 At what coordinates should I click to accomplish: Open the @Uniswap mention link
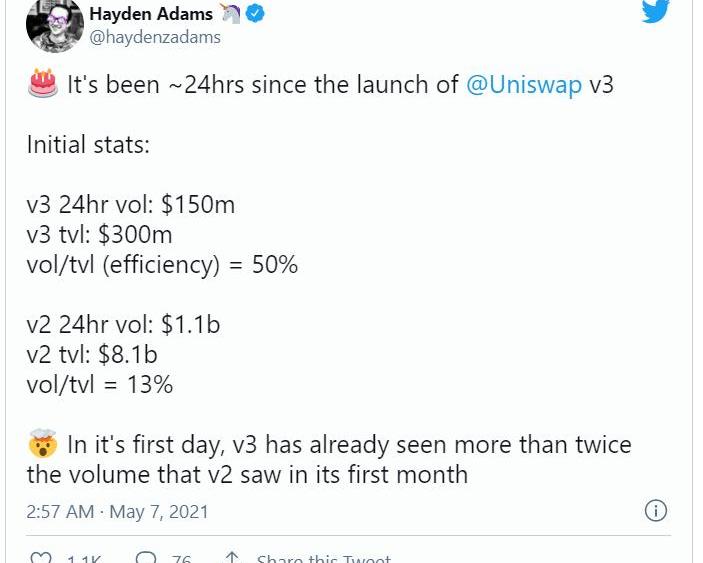[523, 85]
